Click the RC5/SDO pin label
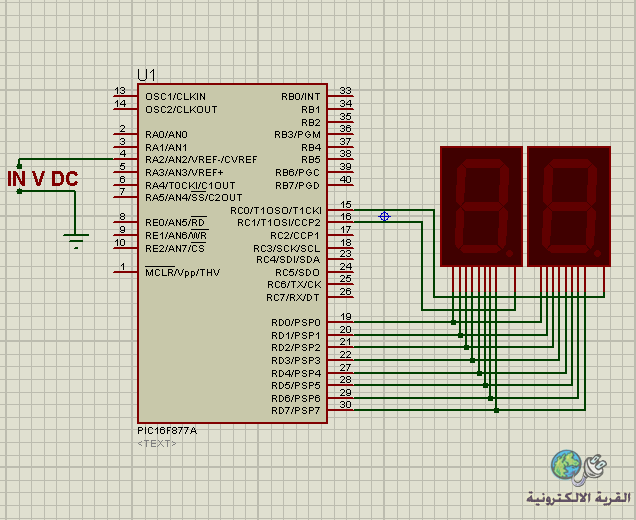 point(297,273)
